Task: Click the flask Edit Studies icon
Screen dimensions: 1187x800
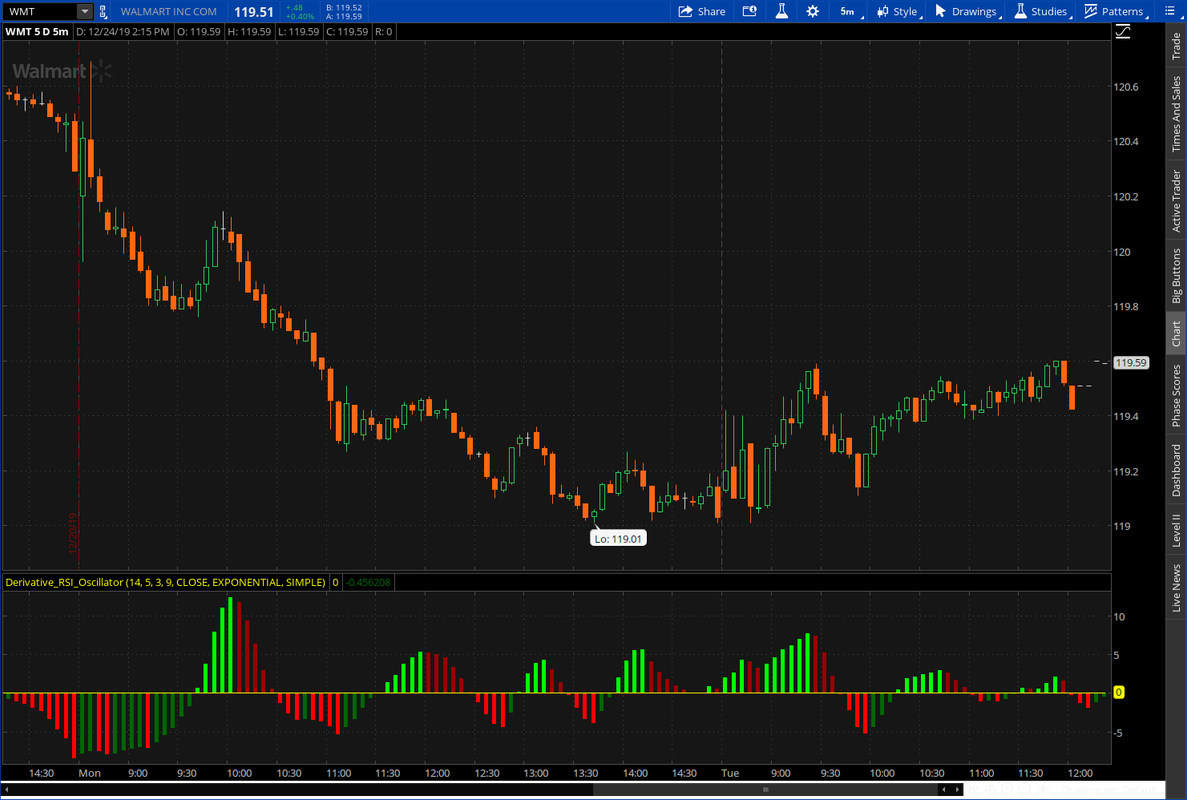Action: click(781, 11)
